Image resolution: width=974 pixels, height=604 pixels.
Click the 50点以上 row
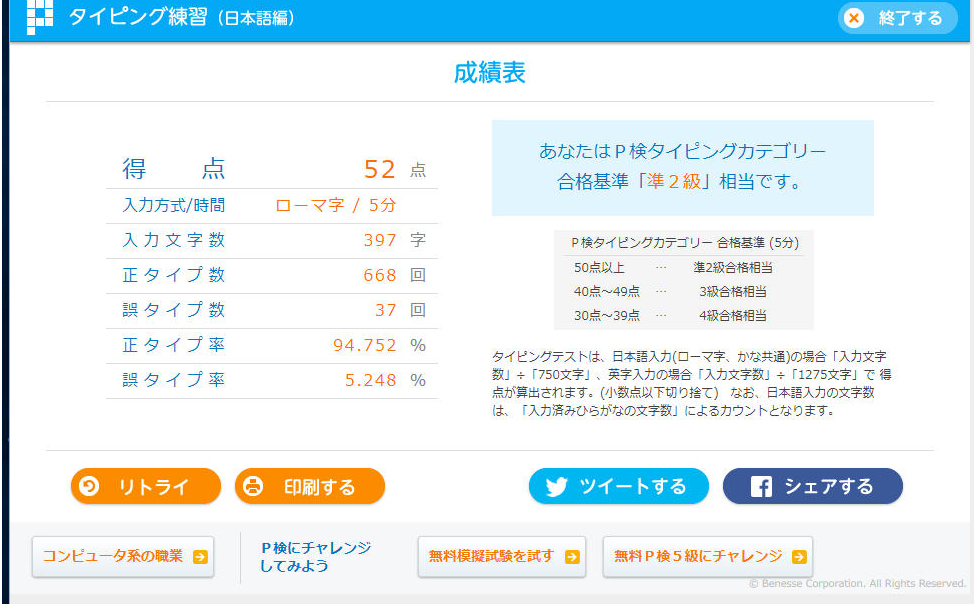click(683, 268)
